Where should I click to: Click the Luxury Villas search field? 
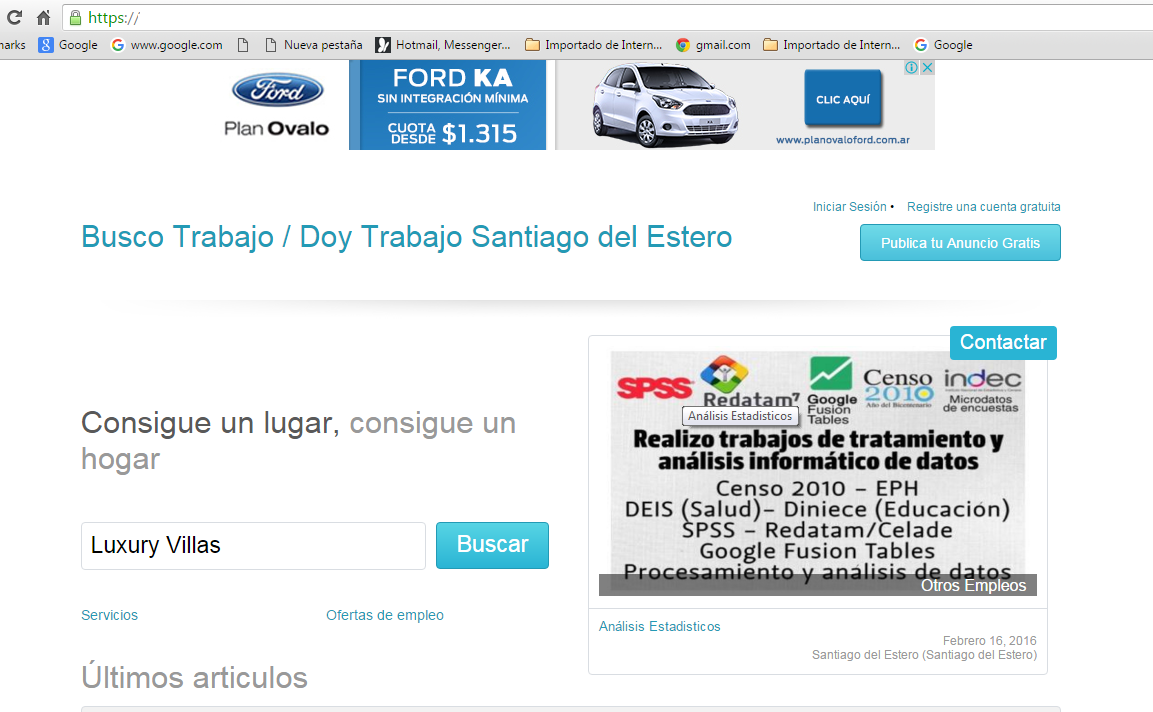(x=253, y=545)
